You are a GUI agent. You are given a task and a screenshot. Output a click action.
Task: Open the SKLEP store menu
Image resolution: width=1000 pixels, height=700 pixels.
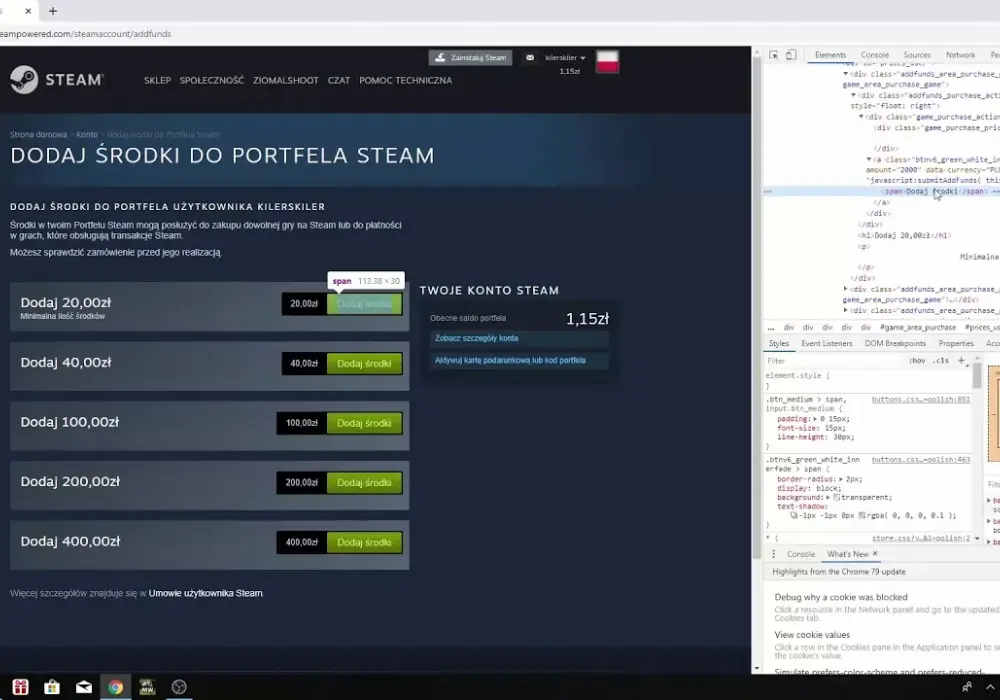pyautogui.click(x=158, y=80)
